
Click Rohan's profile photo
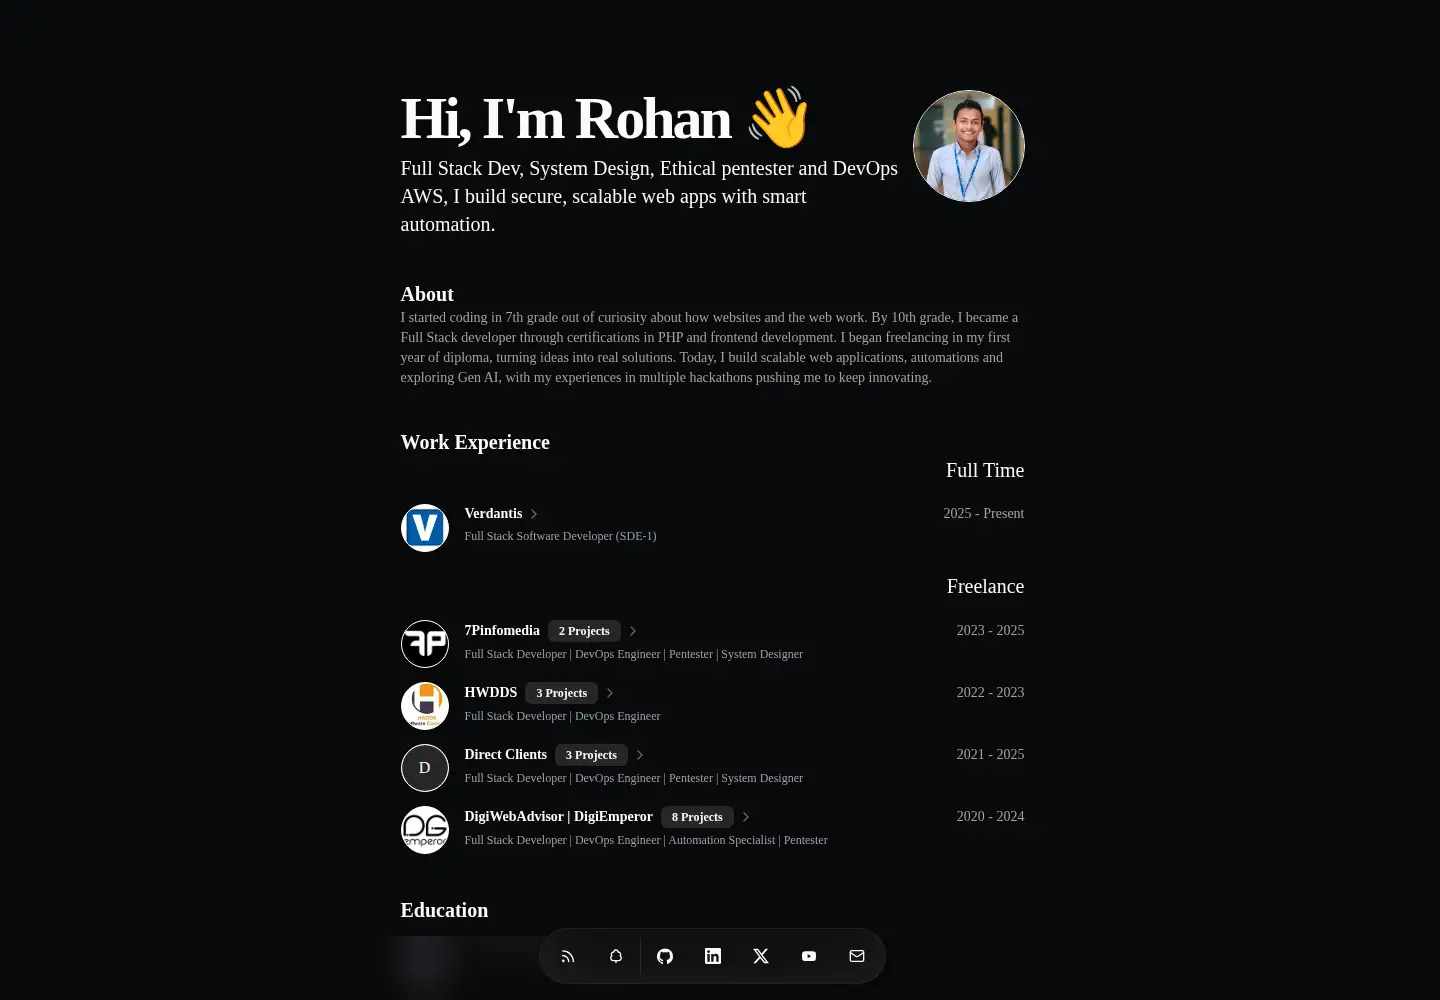tap(969, 146)
